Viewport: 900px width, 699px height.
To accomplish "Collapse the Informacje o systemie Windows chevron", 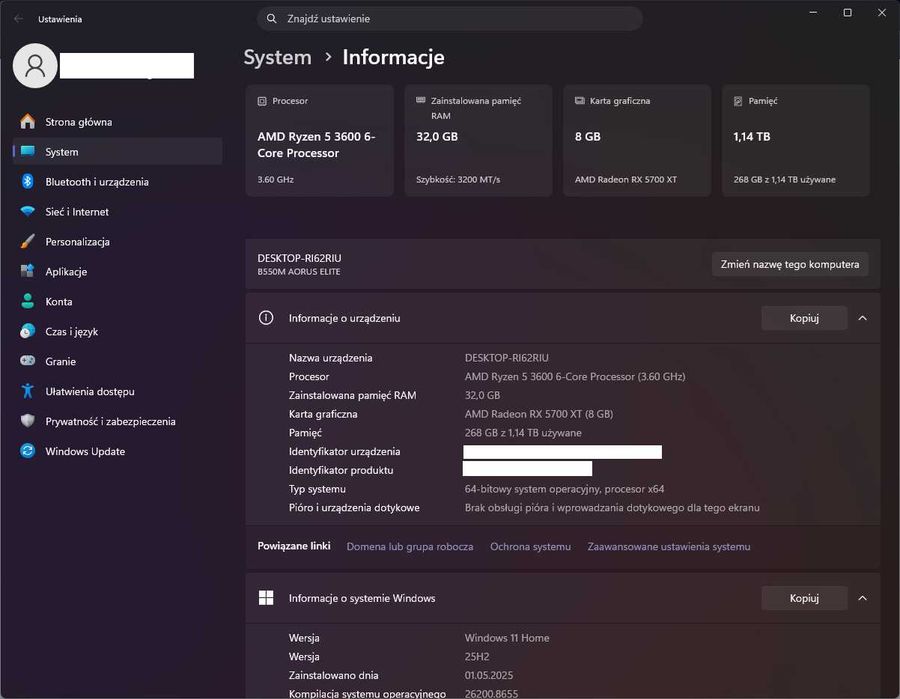I will coord(862,598).
